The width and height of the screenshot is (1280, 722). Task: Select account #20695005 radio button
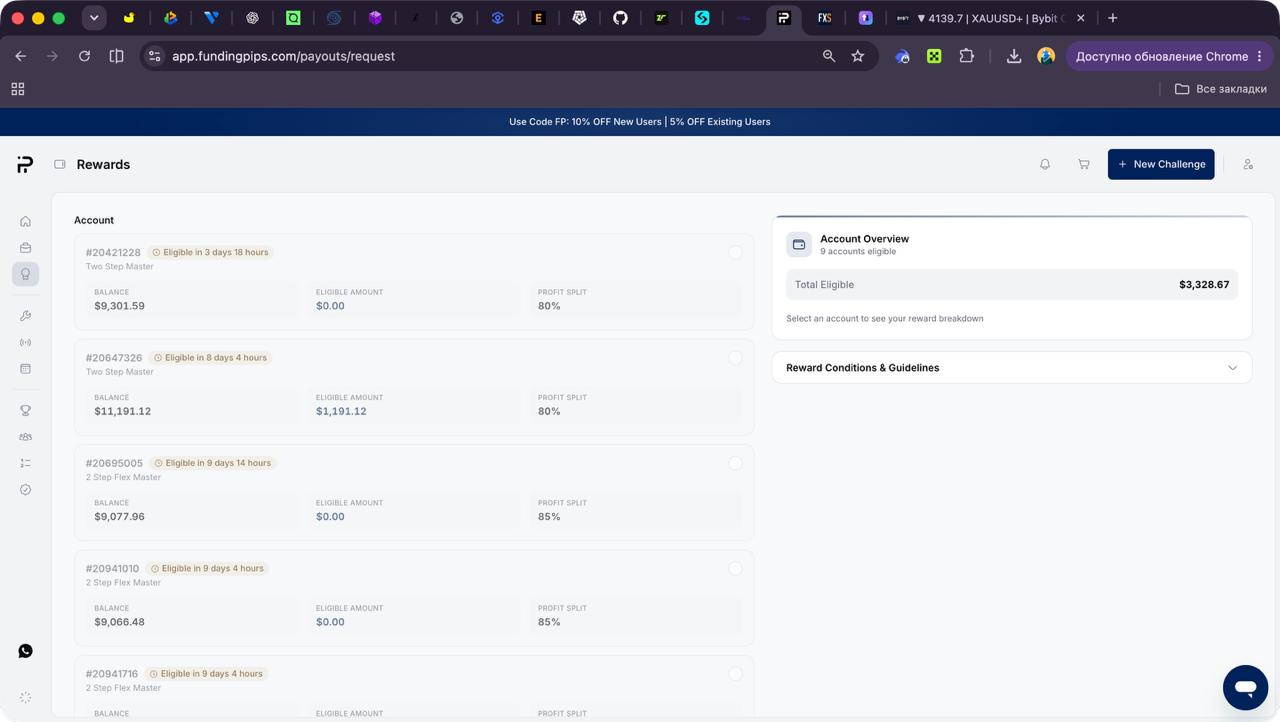point(735,463)
